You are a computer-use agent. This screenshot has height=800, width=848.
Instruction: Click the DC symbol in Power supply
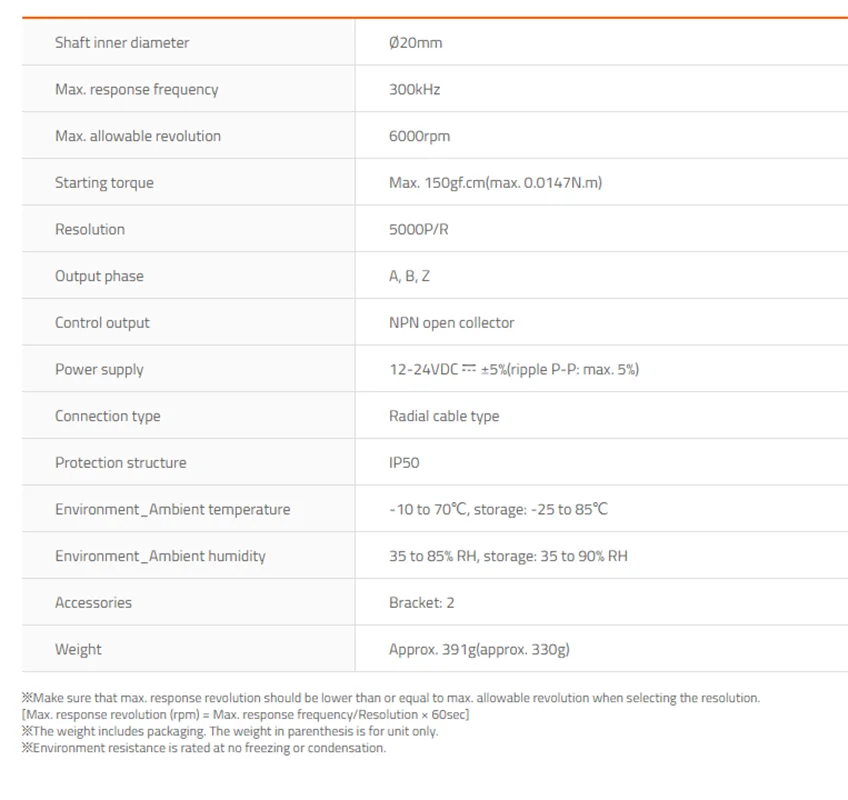click(x=469, y=368)
